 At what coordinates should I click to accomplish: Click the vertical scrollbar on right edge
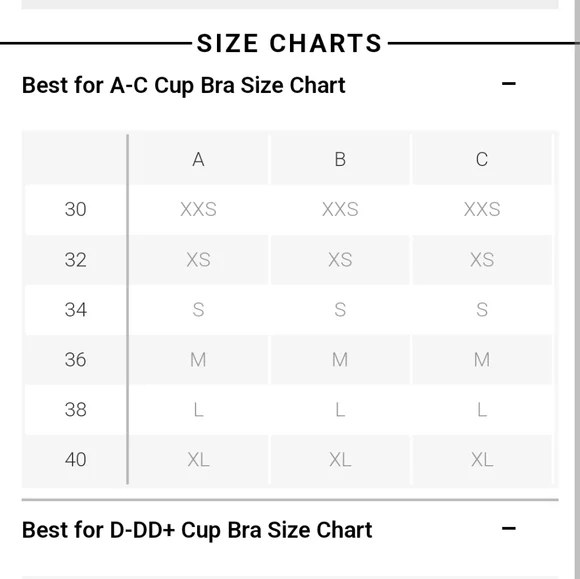(x=577, y=289)
